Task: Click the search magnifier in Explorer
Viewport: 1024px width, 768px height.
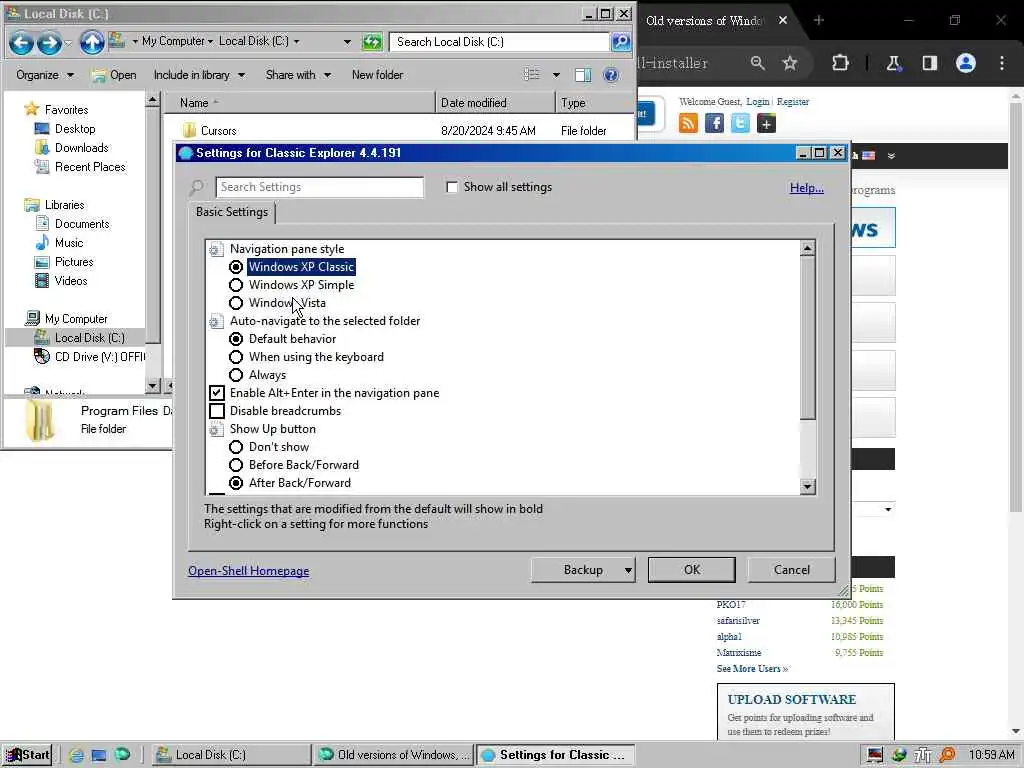Action: point(620,42)
